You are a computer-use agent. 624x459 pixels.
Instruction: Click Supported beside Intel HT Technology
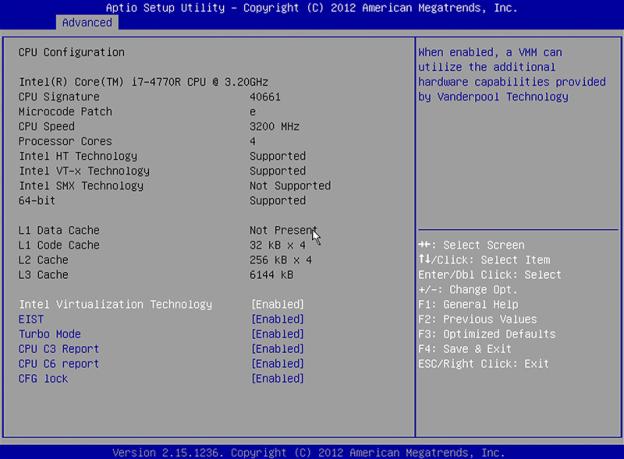pyautogui.click(x=278, y=156)
